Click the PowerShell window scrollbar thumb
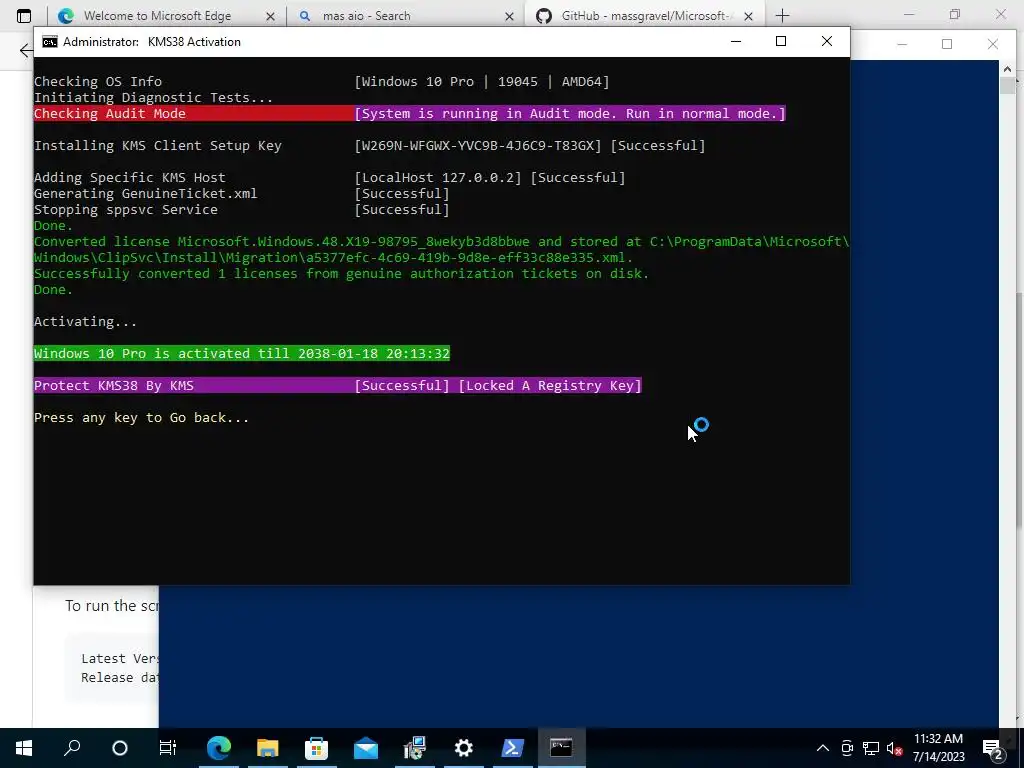The width and height of the screenshot is (1024, 768). click(1007, 86)
